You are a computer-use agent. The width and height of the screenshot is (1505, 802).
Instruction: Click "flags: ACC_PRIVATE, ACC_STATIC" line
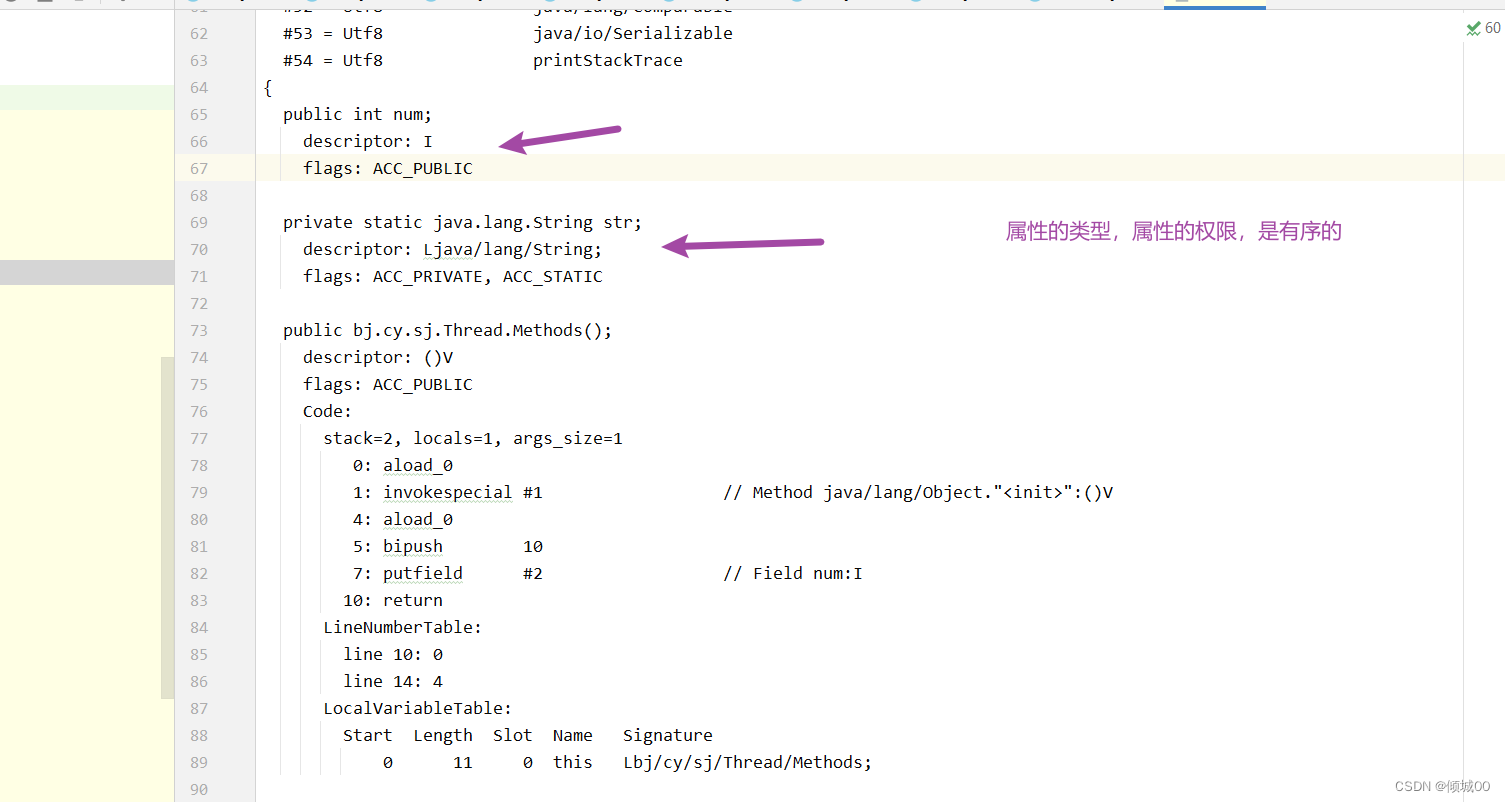tap(453, 276)
